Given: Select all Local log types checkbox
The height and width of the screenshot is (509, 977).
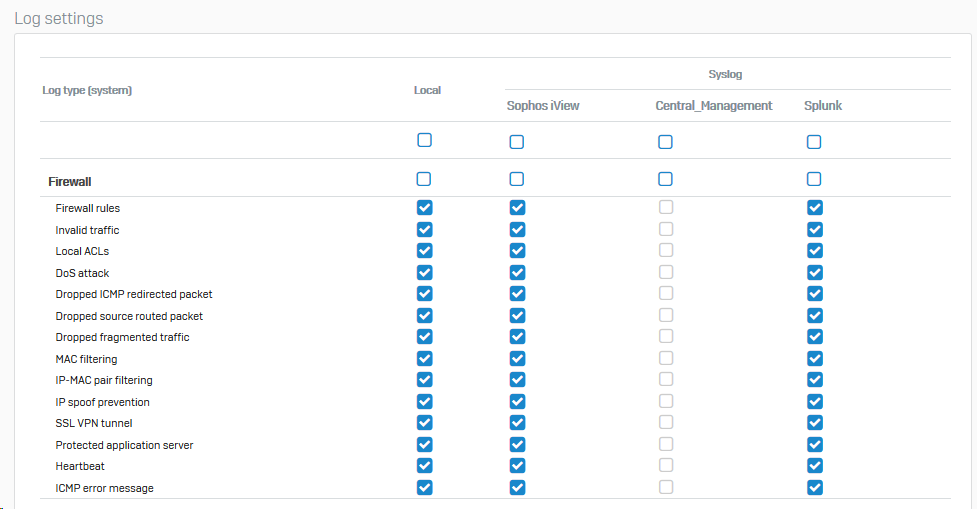Looking at the screenshot, I should tap(424, 141).
